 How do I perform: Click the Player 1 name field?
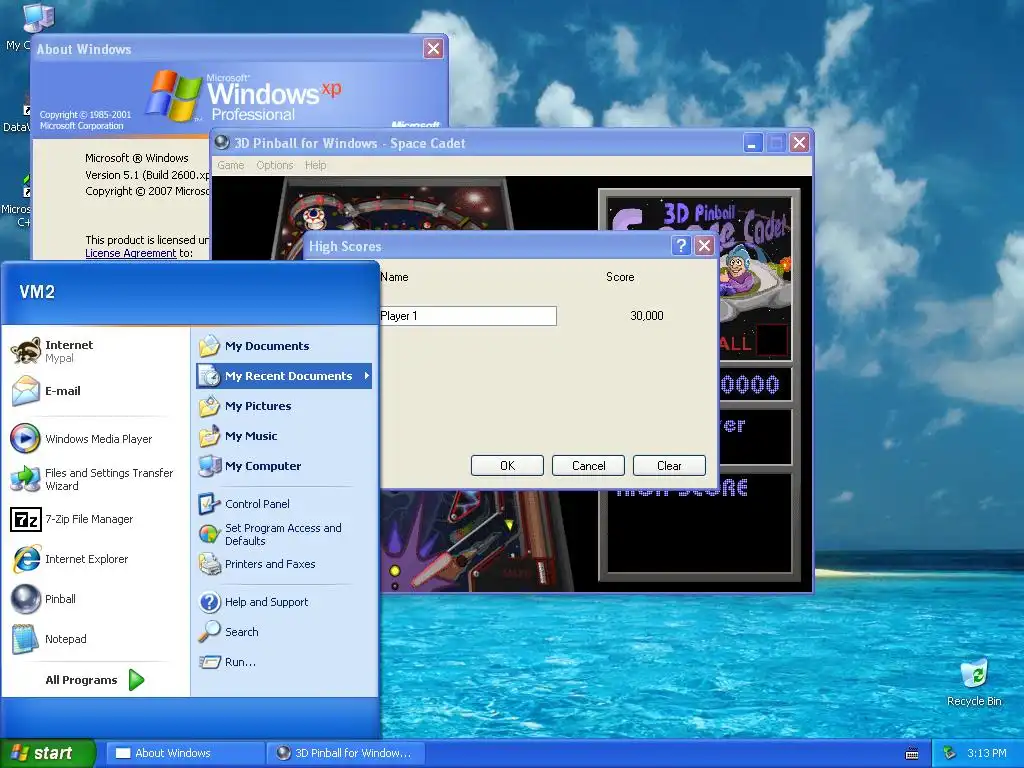[468, 316]
